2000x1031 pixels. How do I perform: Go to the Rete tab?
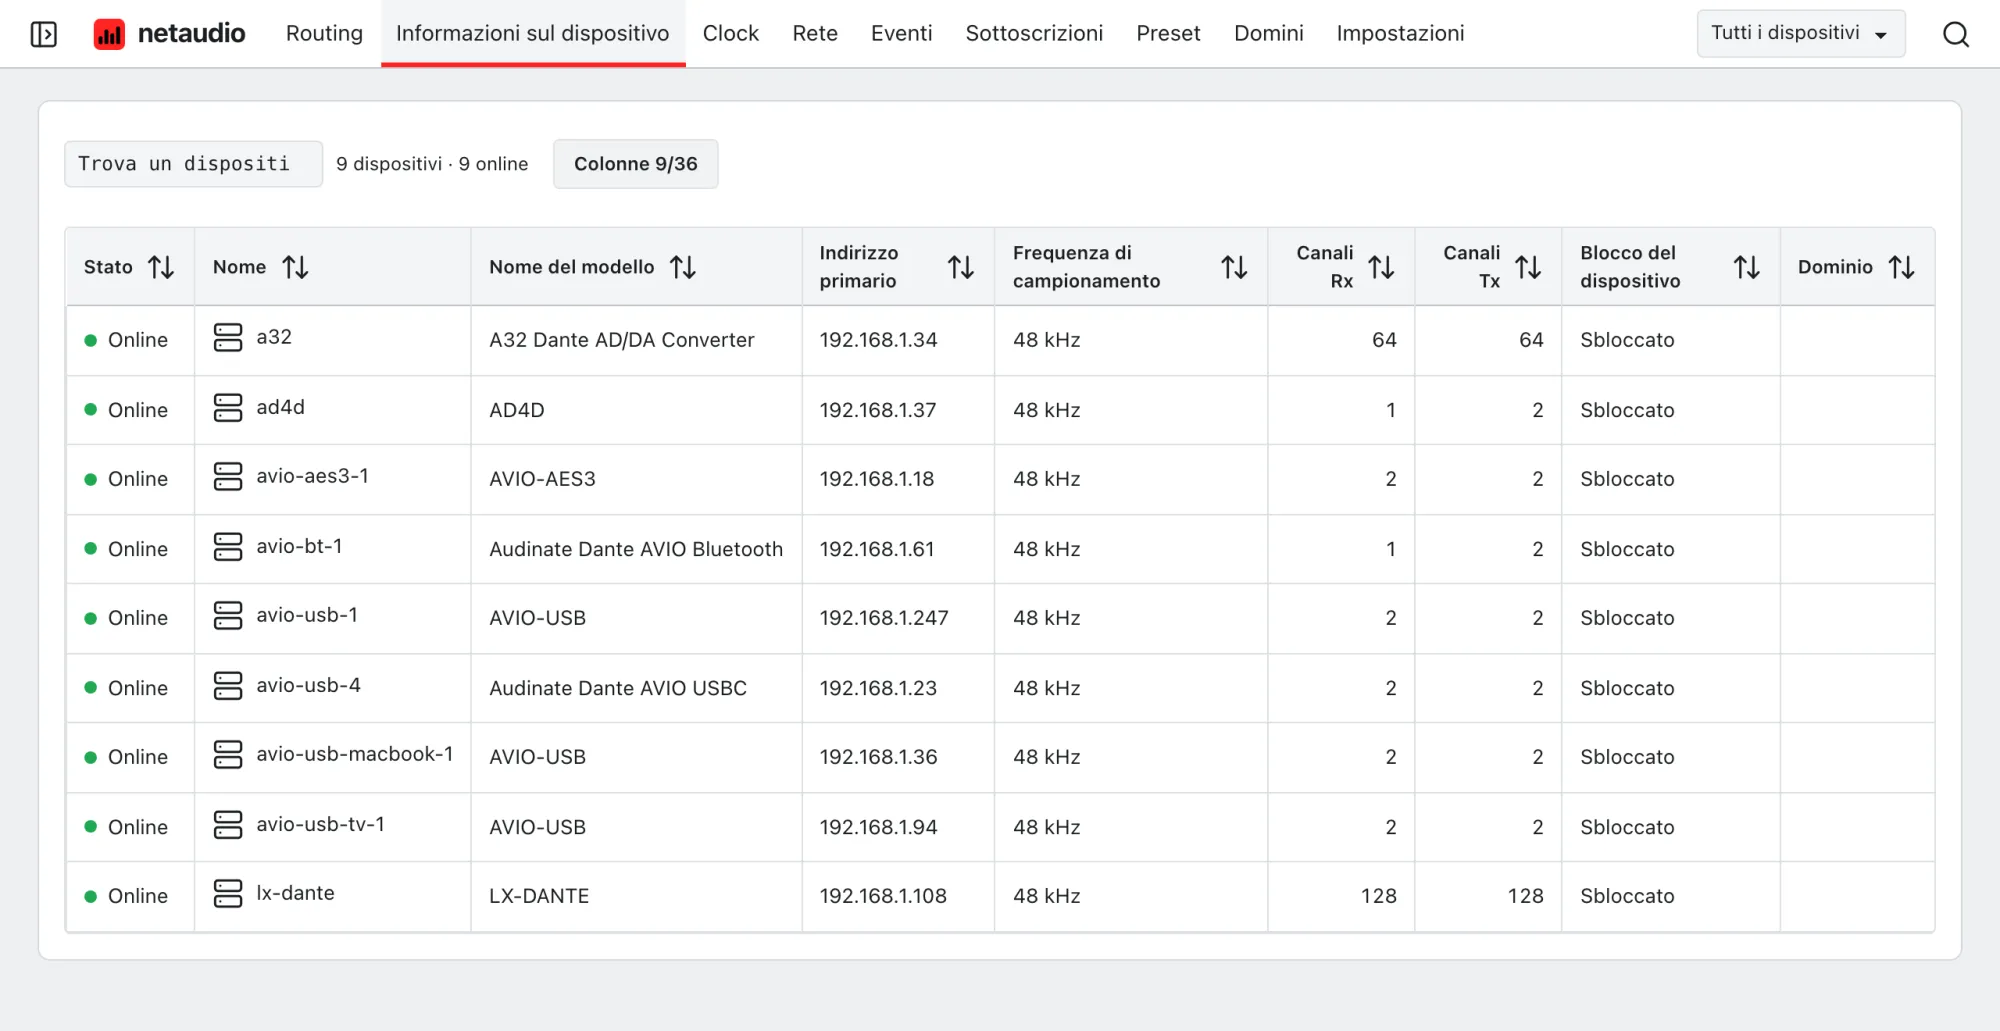coord(815,34)
